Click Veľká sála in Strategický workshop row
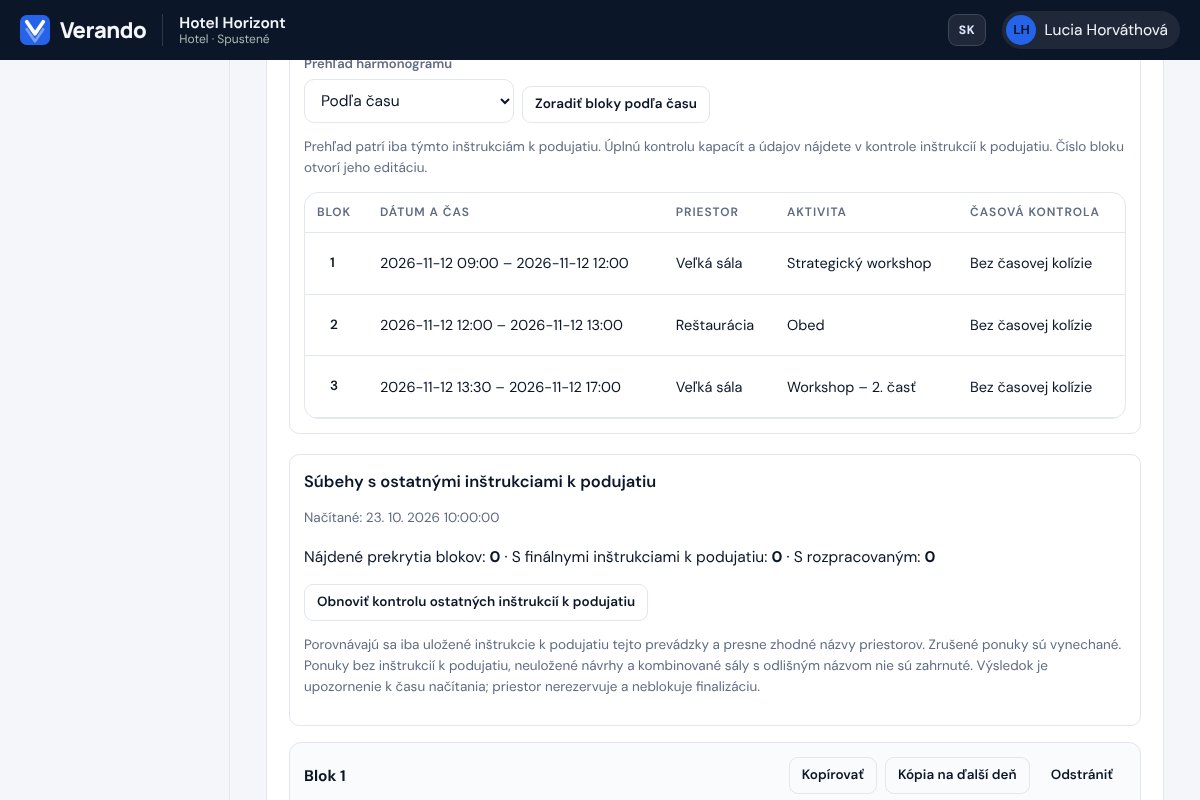This screenshot has height=800, width=1200. point(709,263)
